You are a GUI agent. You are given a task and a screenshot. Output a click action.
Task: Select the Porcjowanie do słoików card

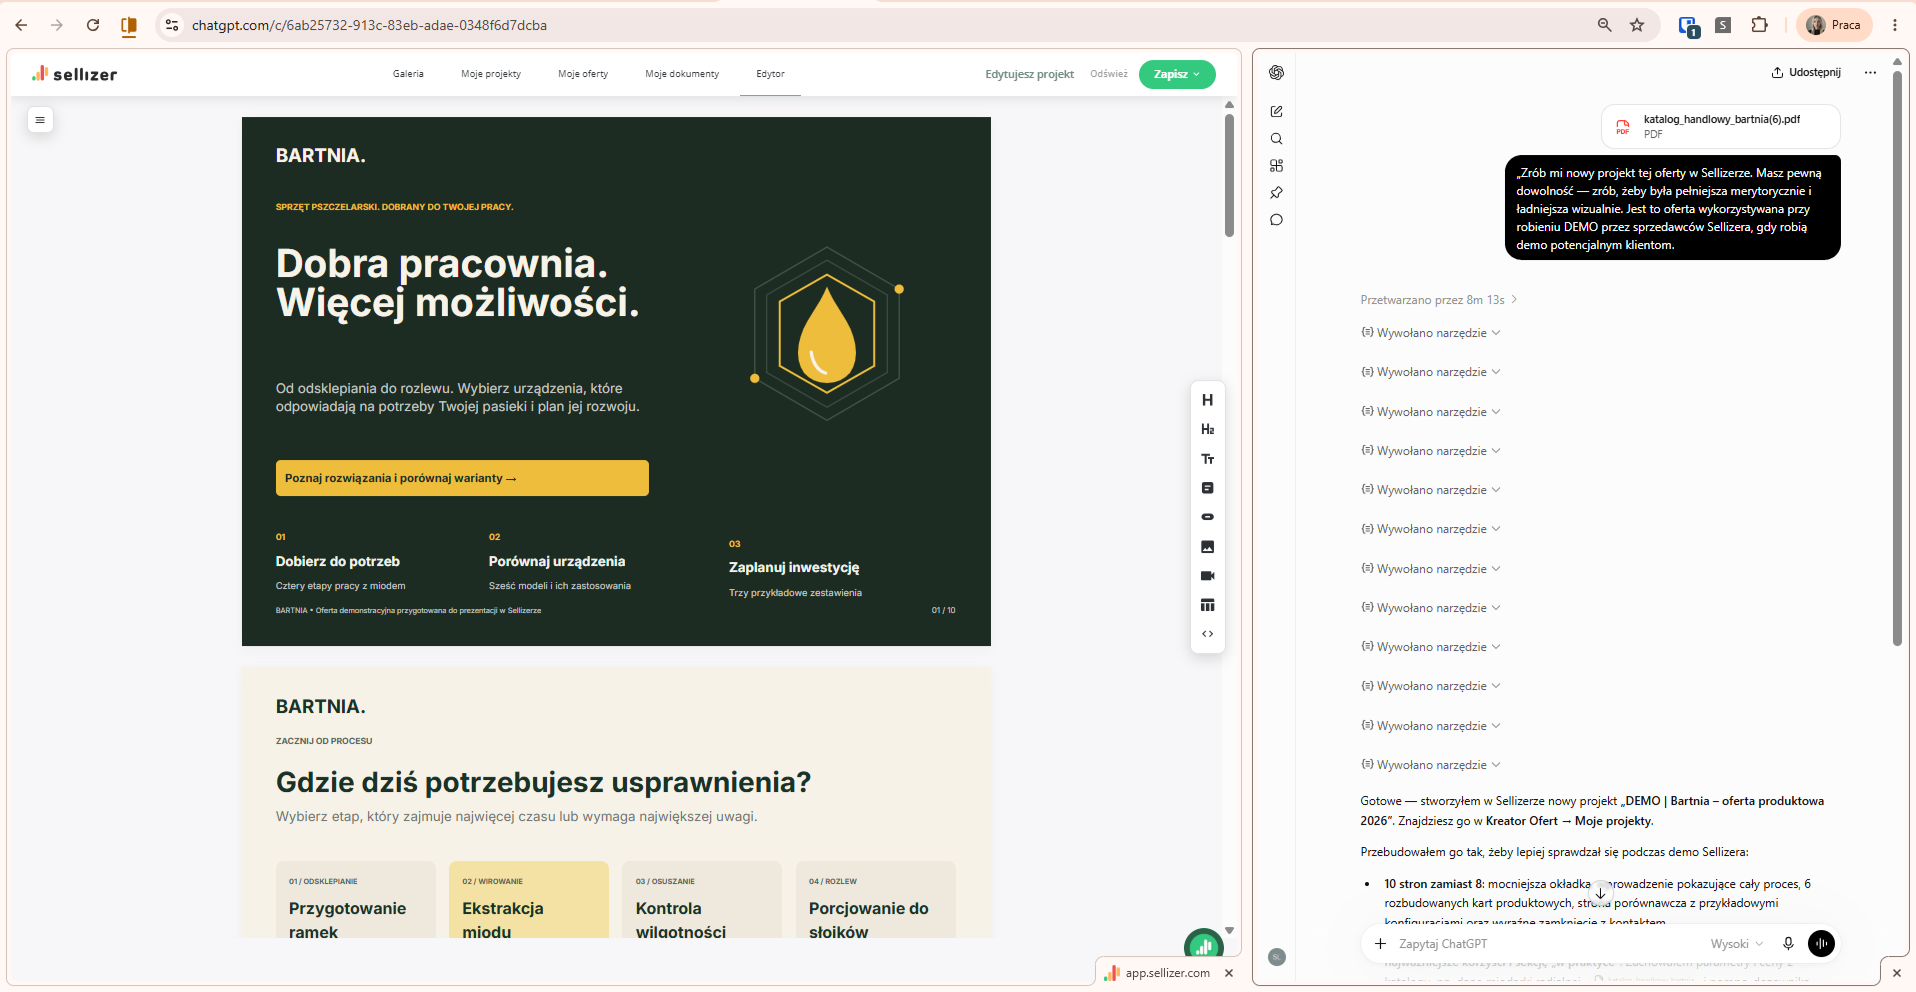(x=876, y=900)
